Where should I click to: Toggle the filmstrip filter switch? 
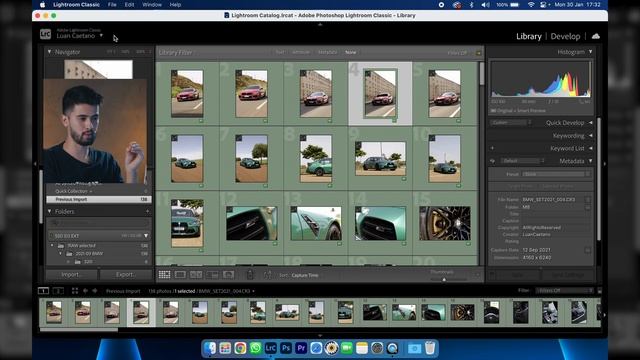599,291
